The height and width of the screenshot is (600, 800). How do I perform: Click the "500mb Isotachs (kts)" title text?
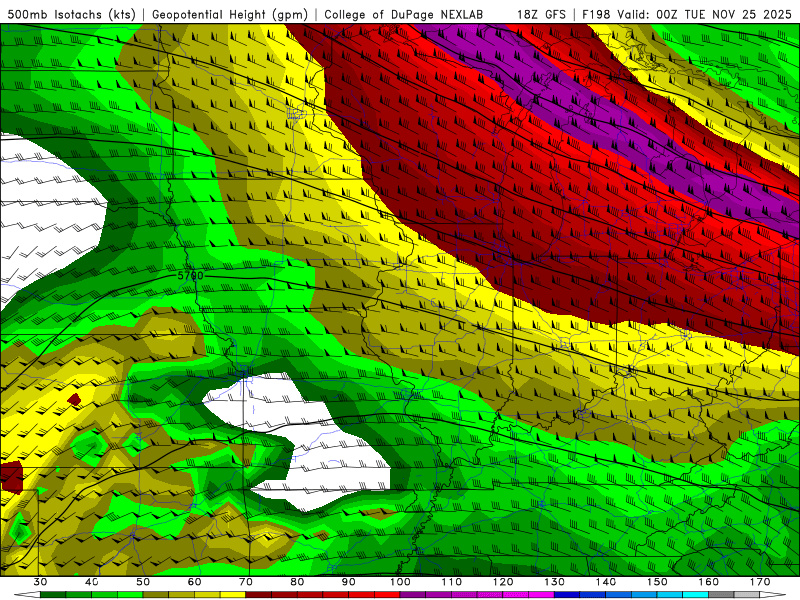pyautogui.click(x=72, y=14)
